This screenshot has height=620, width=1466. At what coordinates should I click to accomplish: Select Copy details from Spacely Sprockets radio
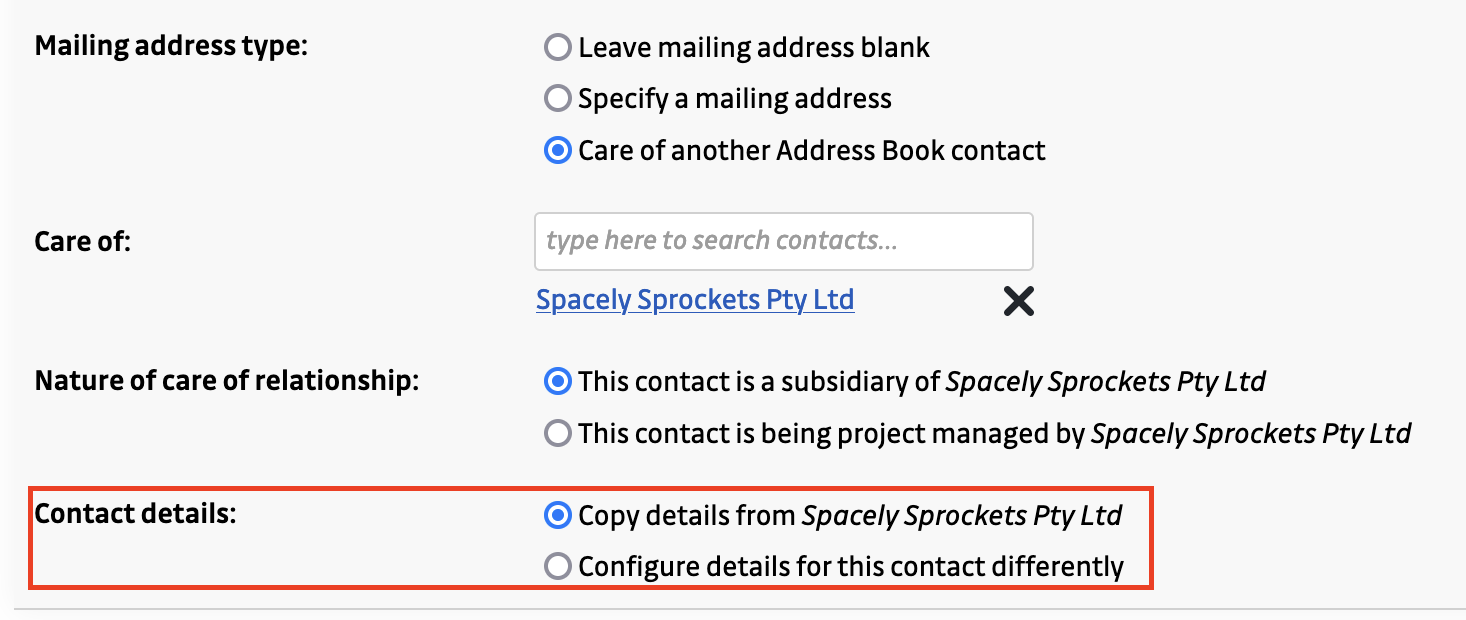point(557,515)
